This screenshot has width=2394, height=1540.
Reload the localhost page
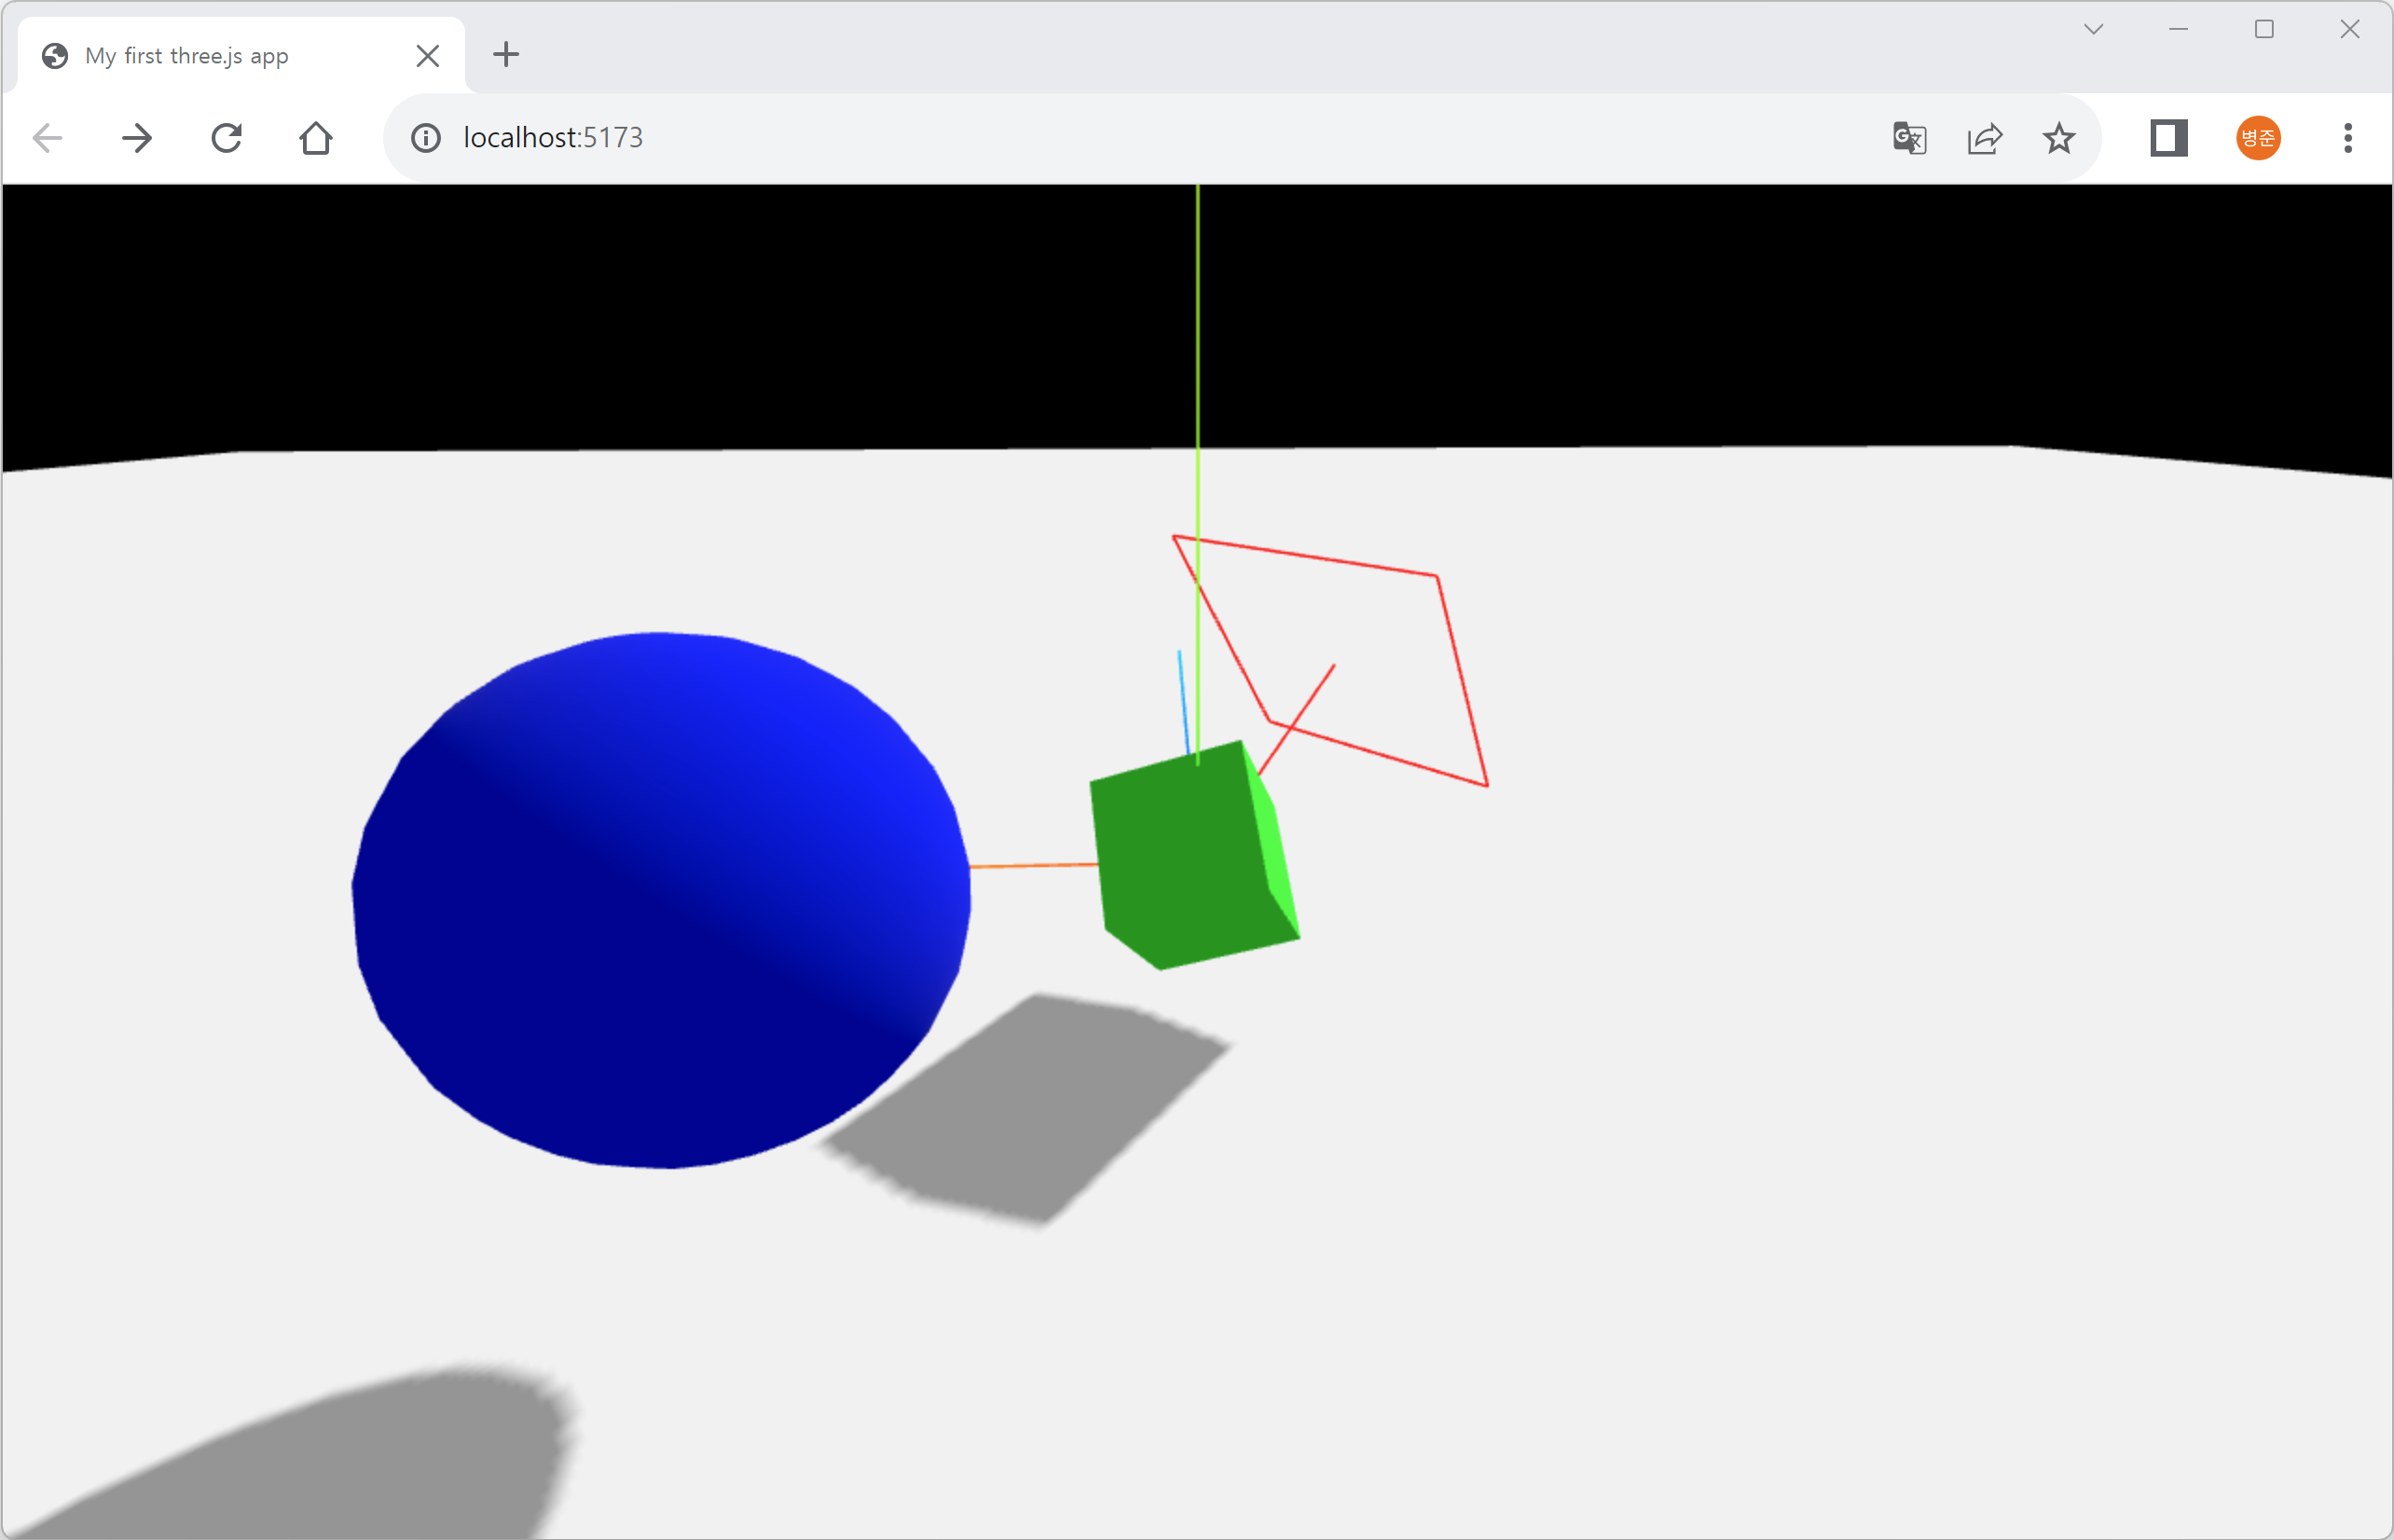(x=227, y=138)
